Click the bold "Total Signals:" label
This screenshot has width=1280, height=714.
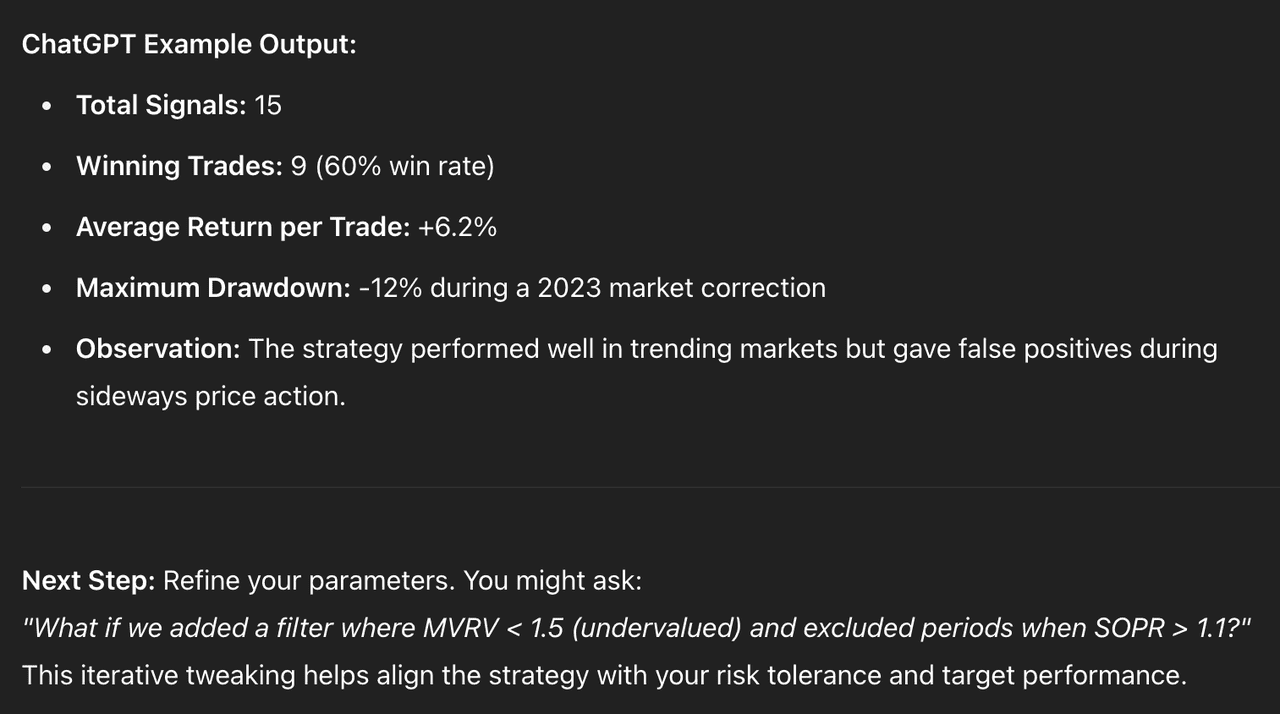tap(160, 105)
